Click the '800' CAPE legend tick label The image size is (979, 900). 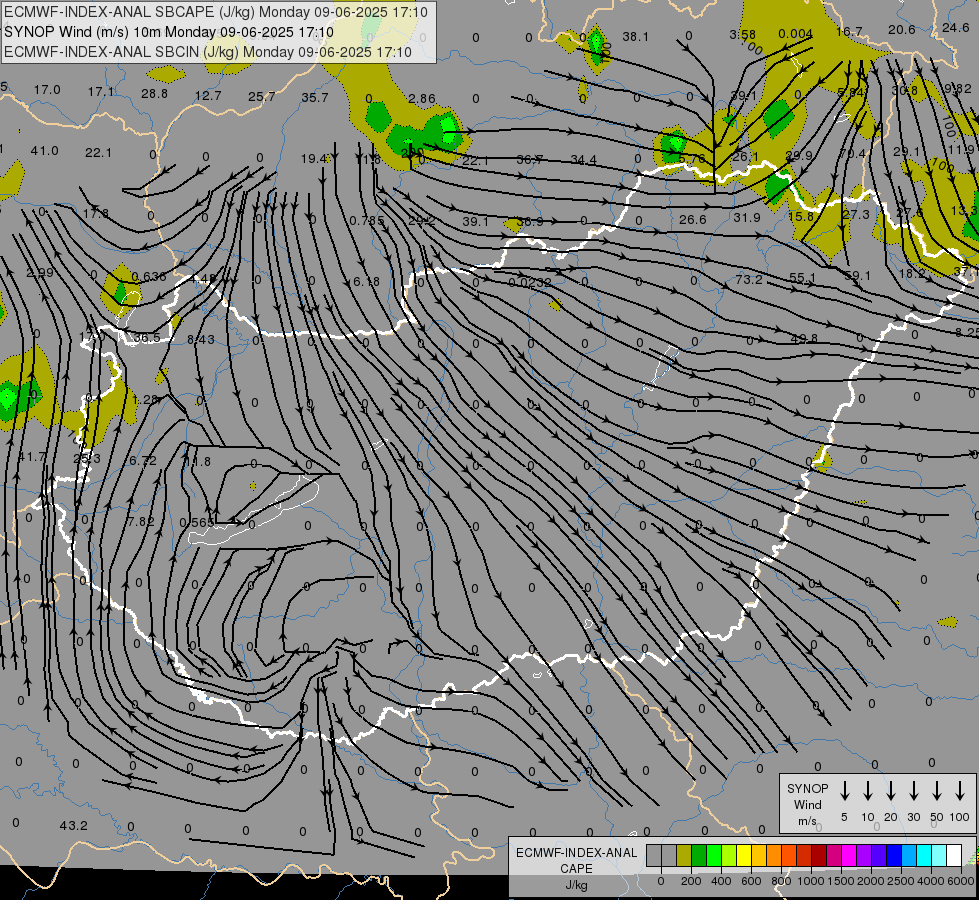click(x=781, y=881)
